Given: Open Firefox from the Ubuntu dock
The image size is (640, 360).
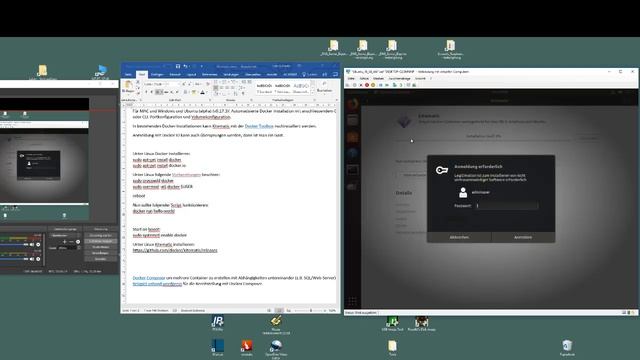Looking at the screenshot, I should tap(353, 104).
